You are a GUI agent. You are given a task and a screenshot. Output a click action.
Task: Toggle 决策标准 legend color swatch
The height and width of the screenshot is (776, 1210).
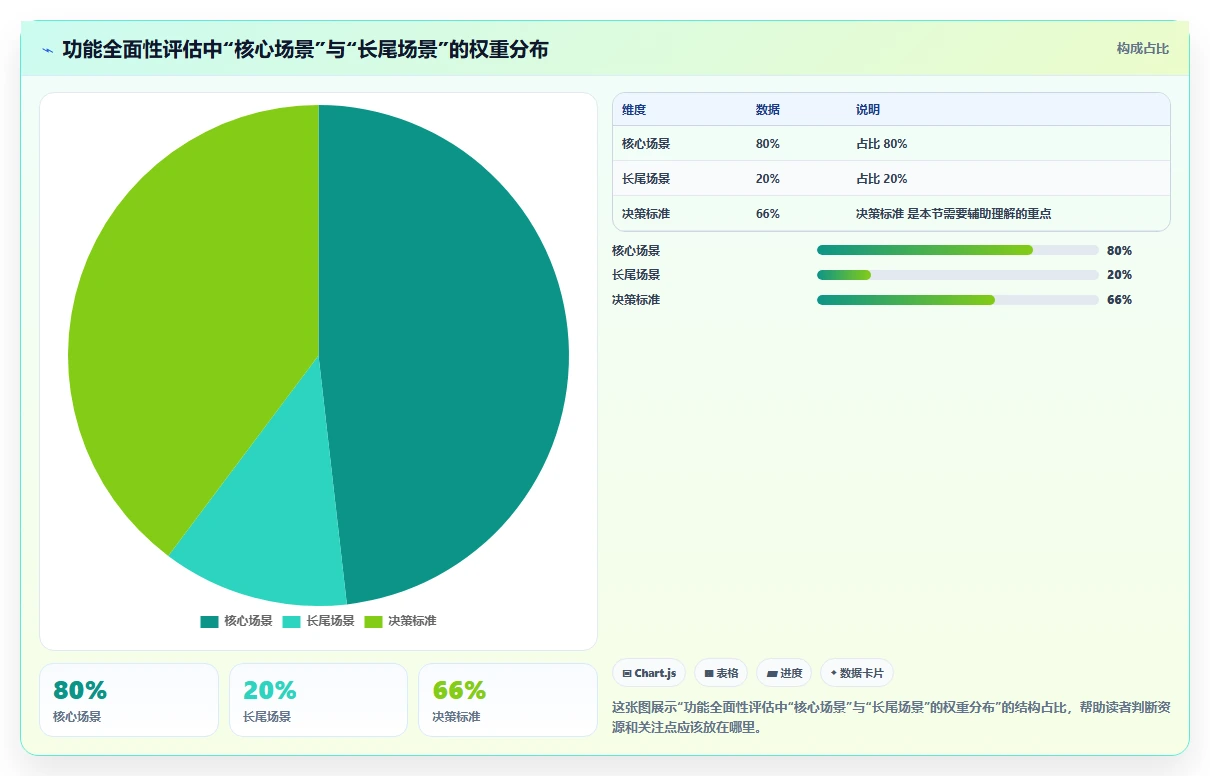(x=373, y=621)
